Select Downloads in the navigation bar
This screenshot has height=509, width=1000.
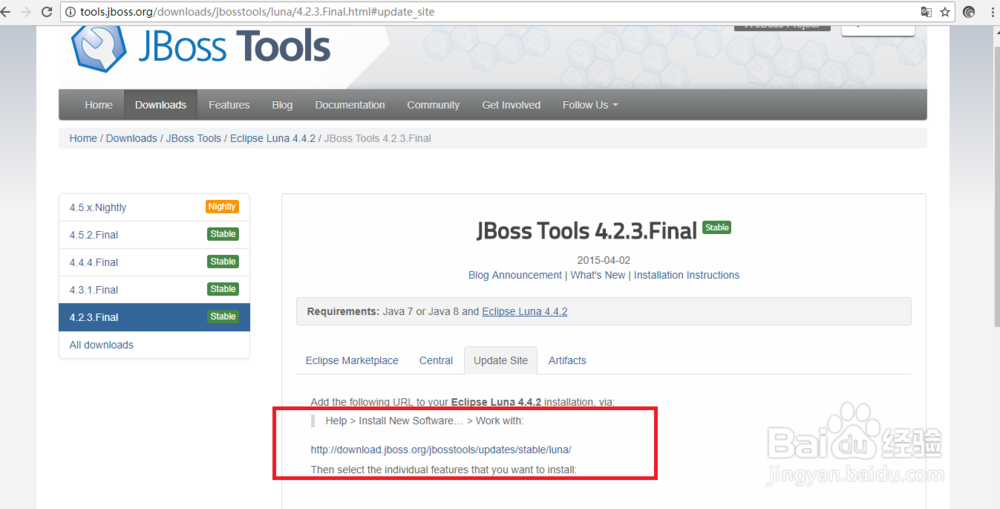tap(160, 105)
